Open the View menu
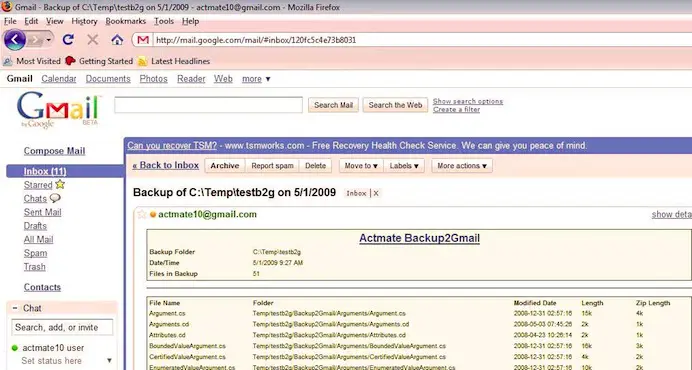The height and width of the screenshot is (370, 692). 55,21
